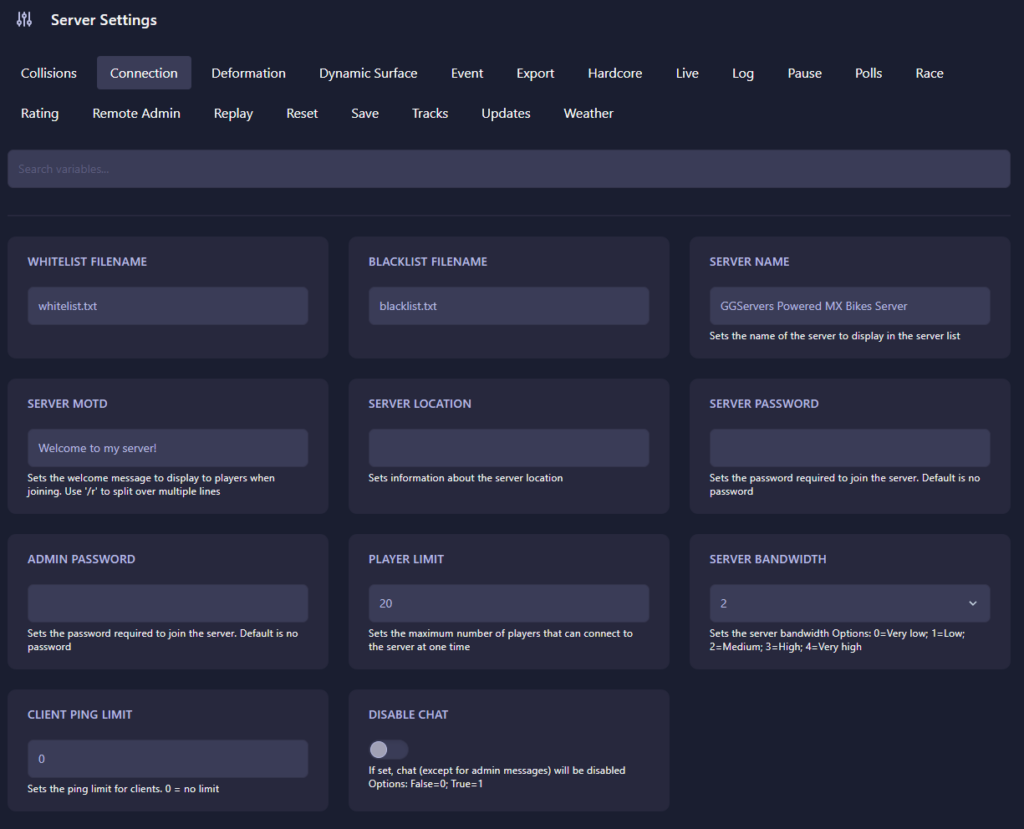Viewport: 1024px width, 829px height.
Task: Click 'Sets the name of the server' description
Action: [835, 336]
